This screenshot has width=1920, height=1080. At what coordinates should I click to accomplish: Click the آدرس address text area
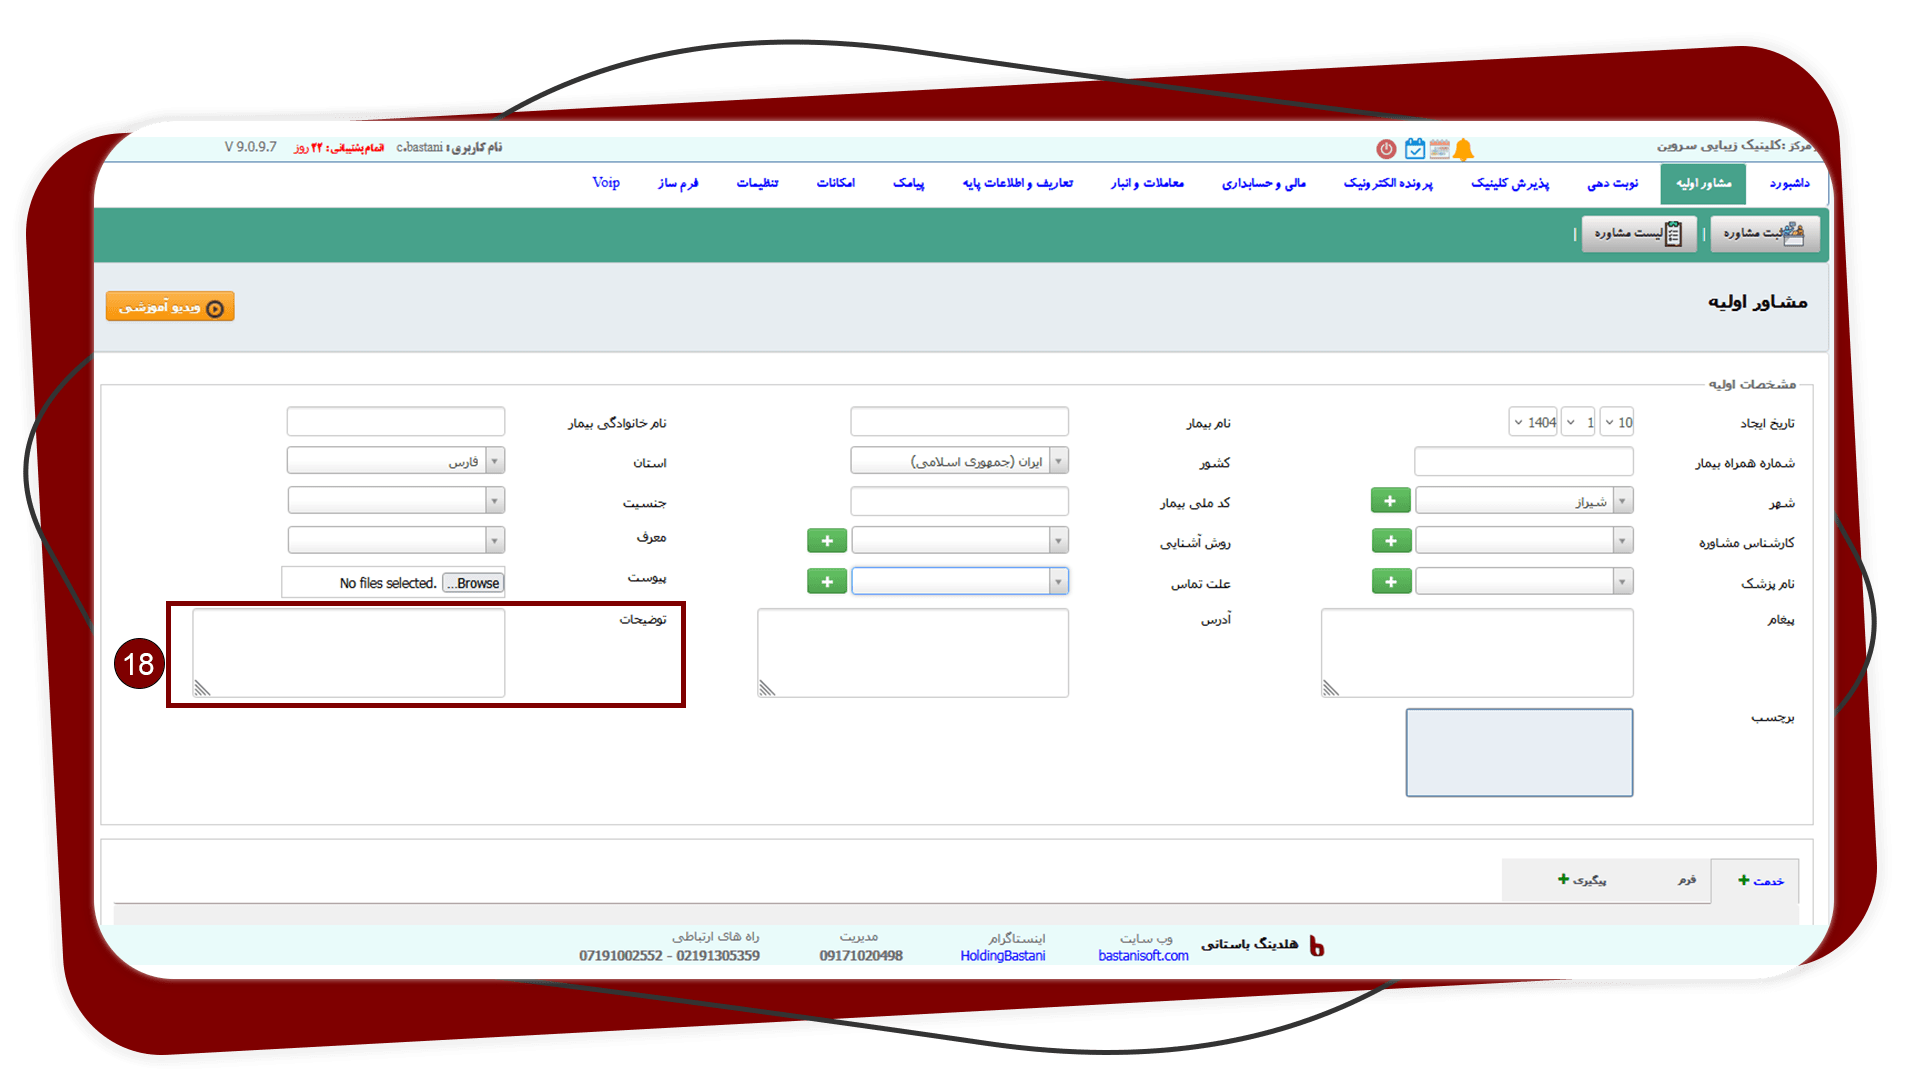[x=913, y=653]
